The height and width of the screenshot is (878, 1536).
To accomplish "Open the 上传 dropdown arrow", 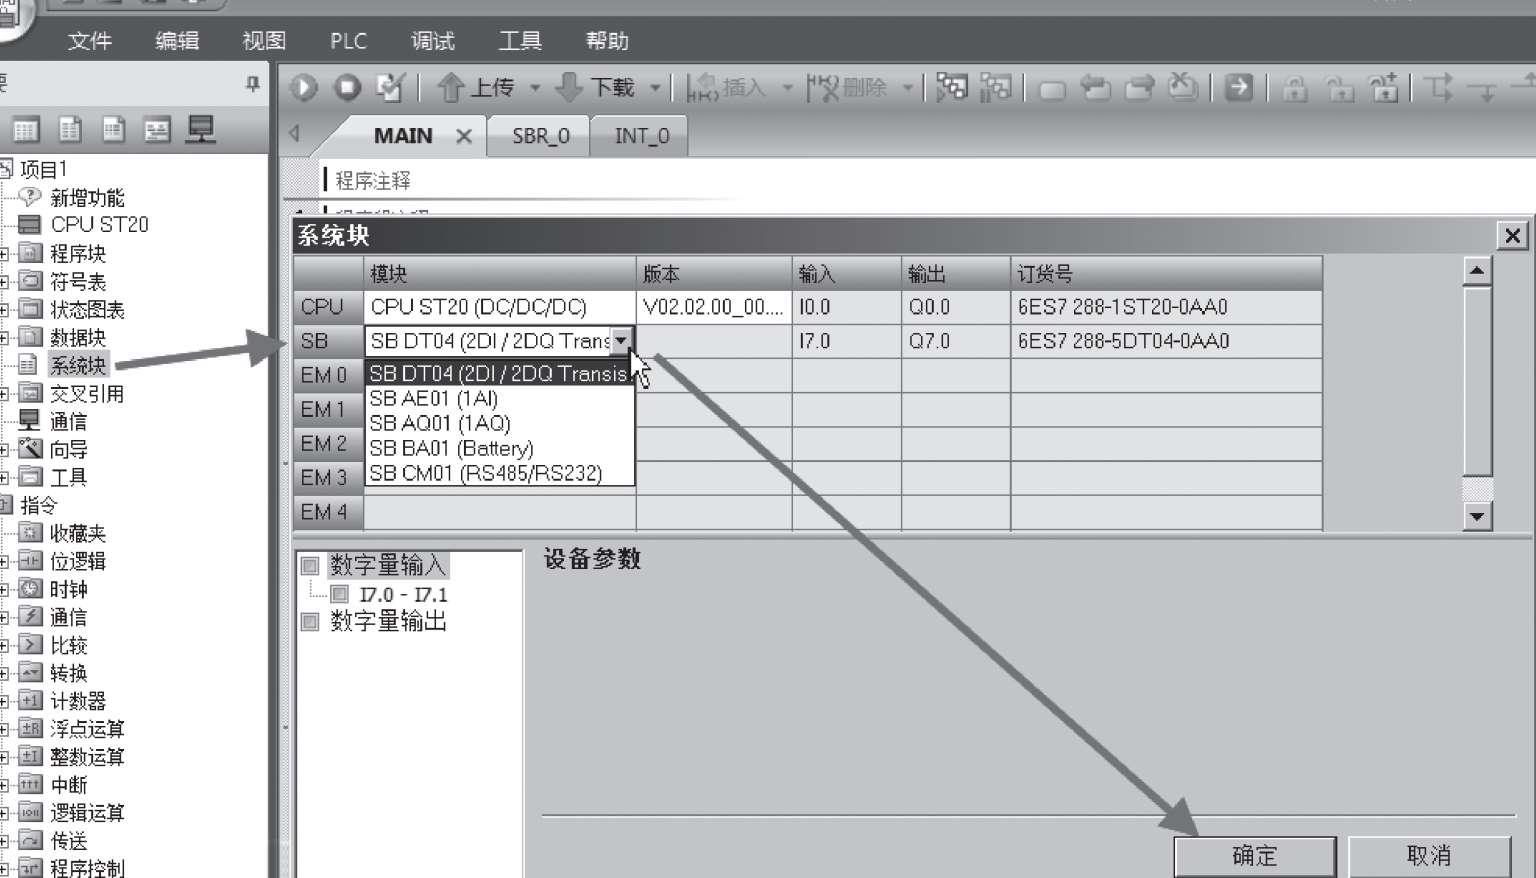I will coord(535,89).
